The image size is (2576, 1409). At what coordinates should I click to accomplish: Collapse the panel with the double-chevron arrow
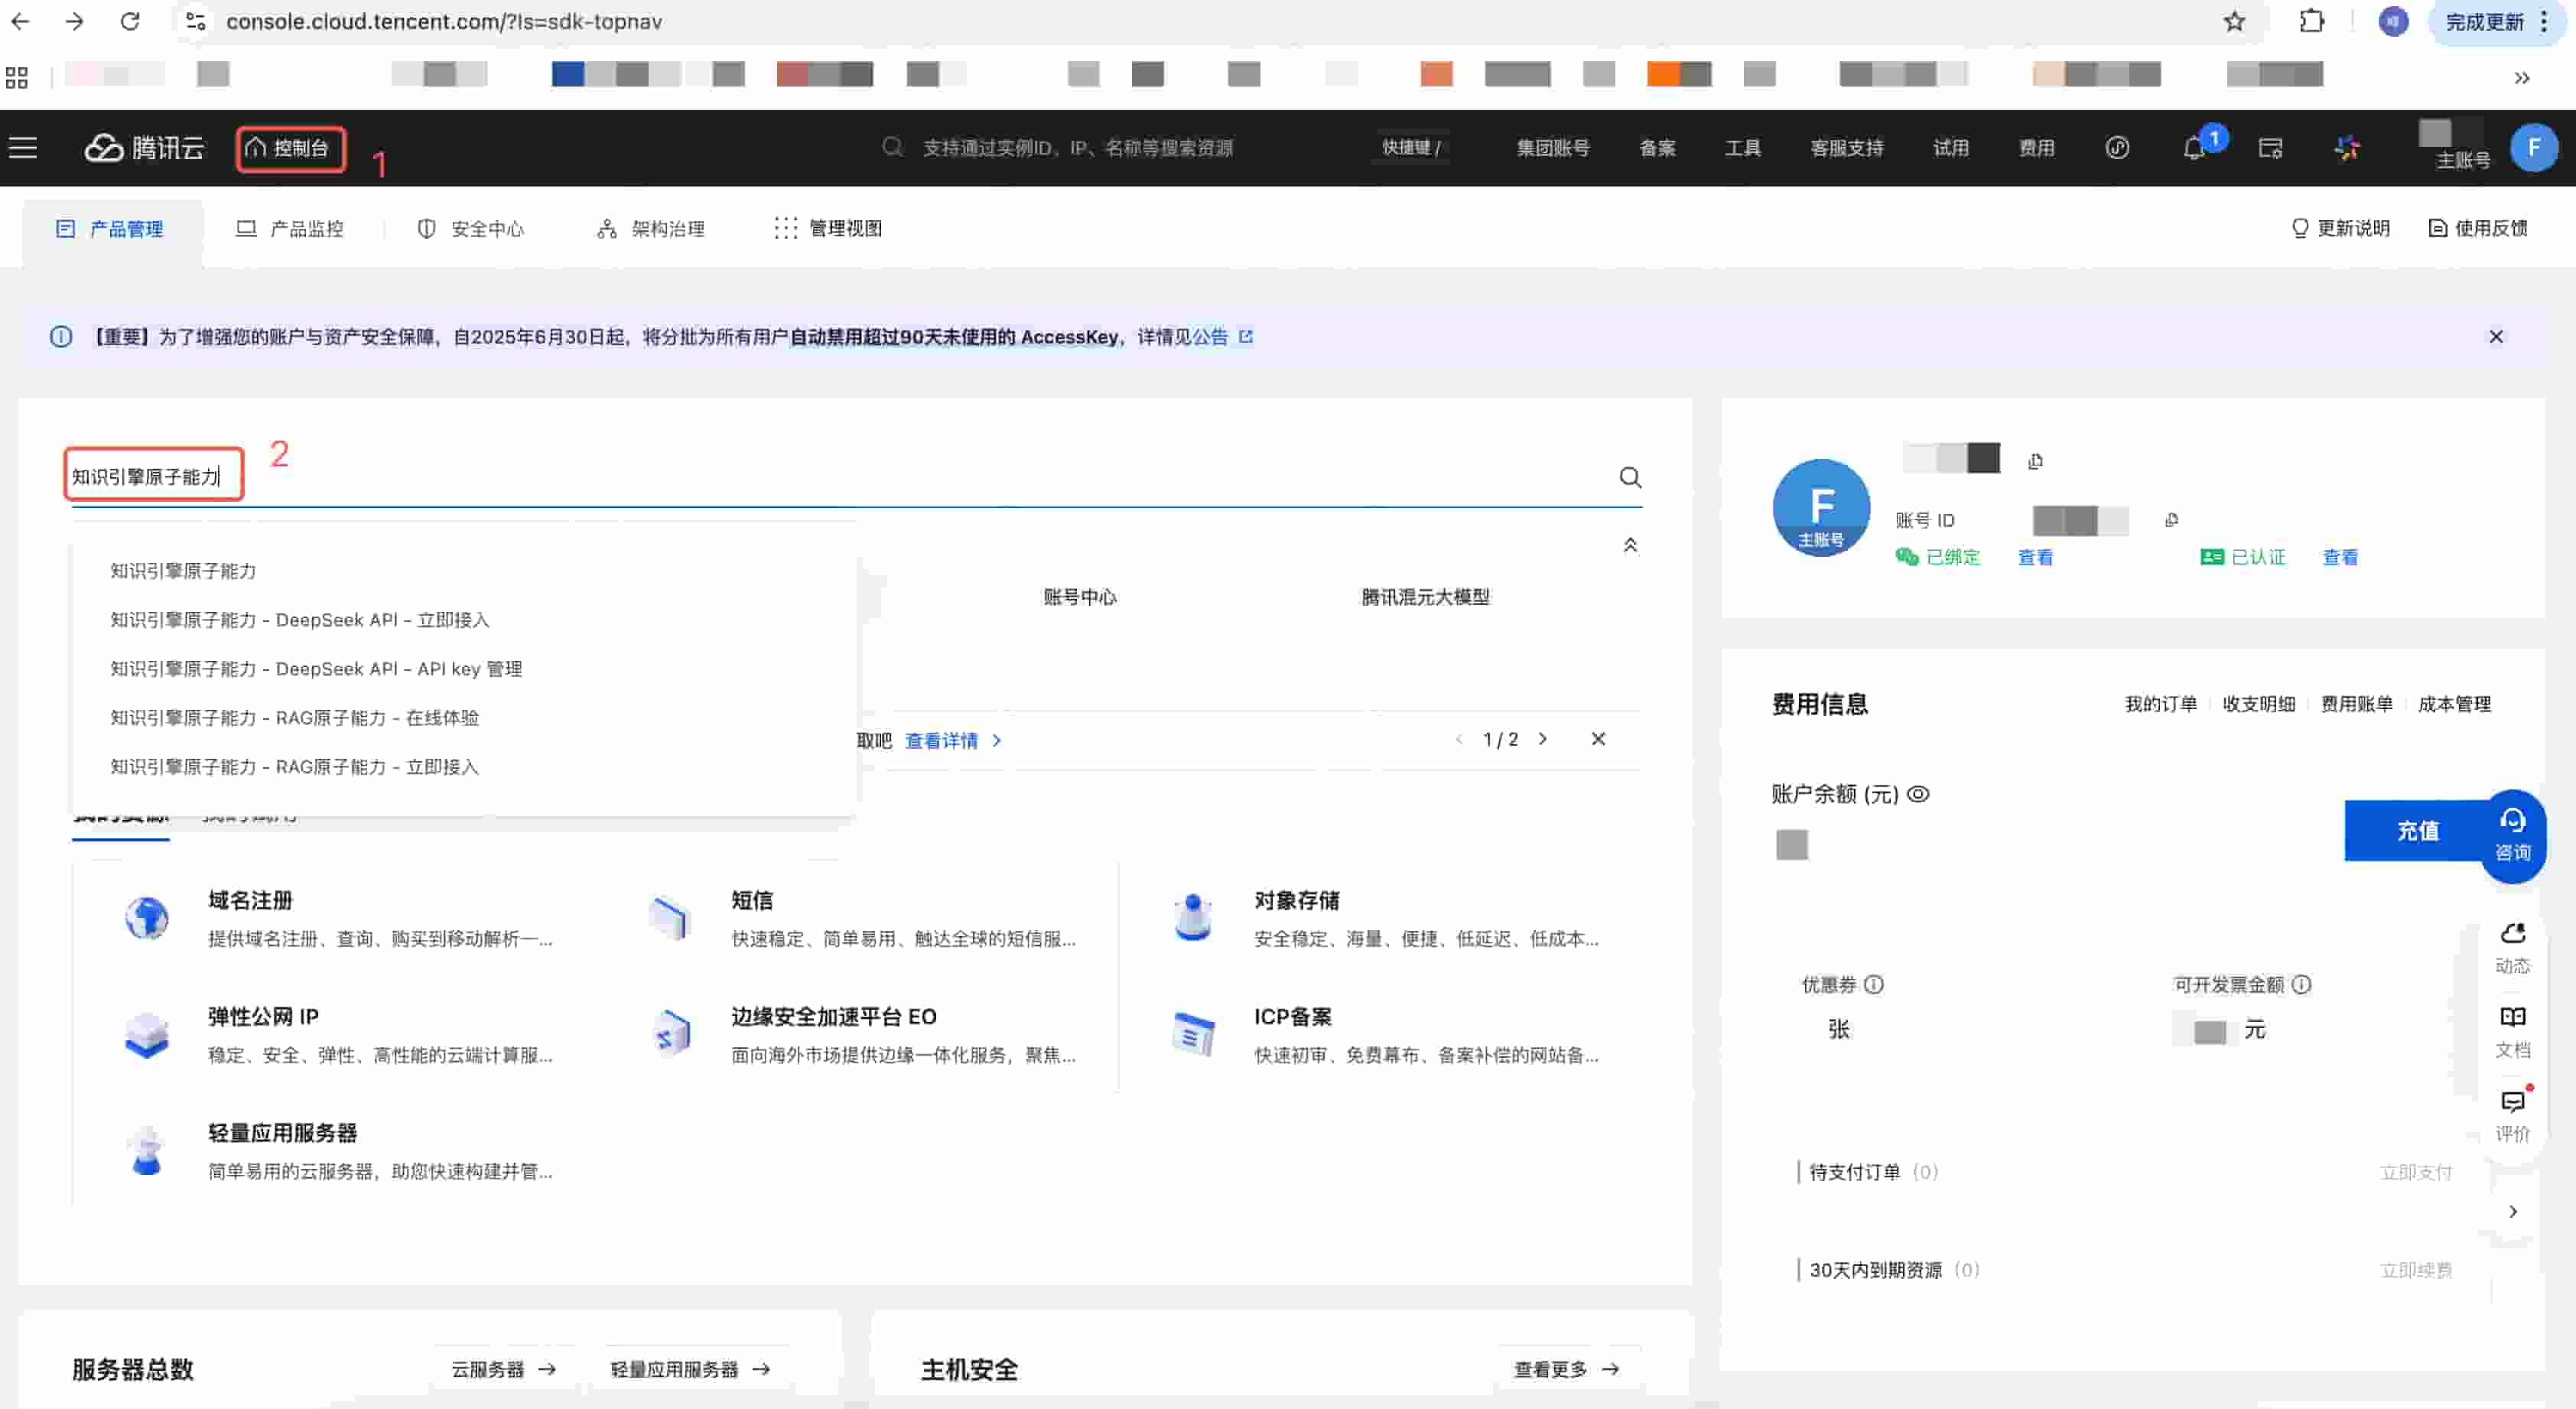pos(1631,545)
